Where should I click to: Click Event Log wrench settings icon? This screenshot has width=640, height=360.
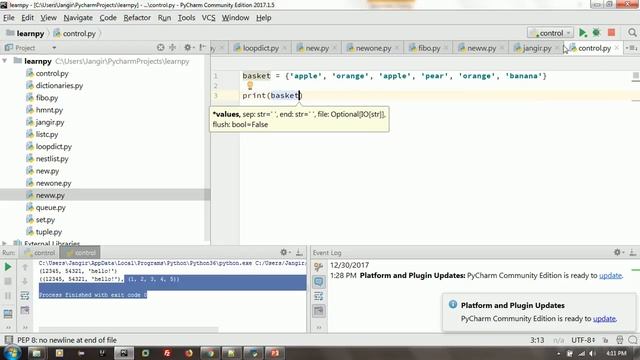[318, 267]
